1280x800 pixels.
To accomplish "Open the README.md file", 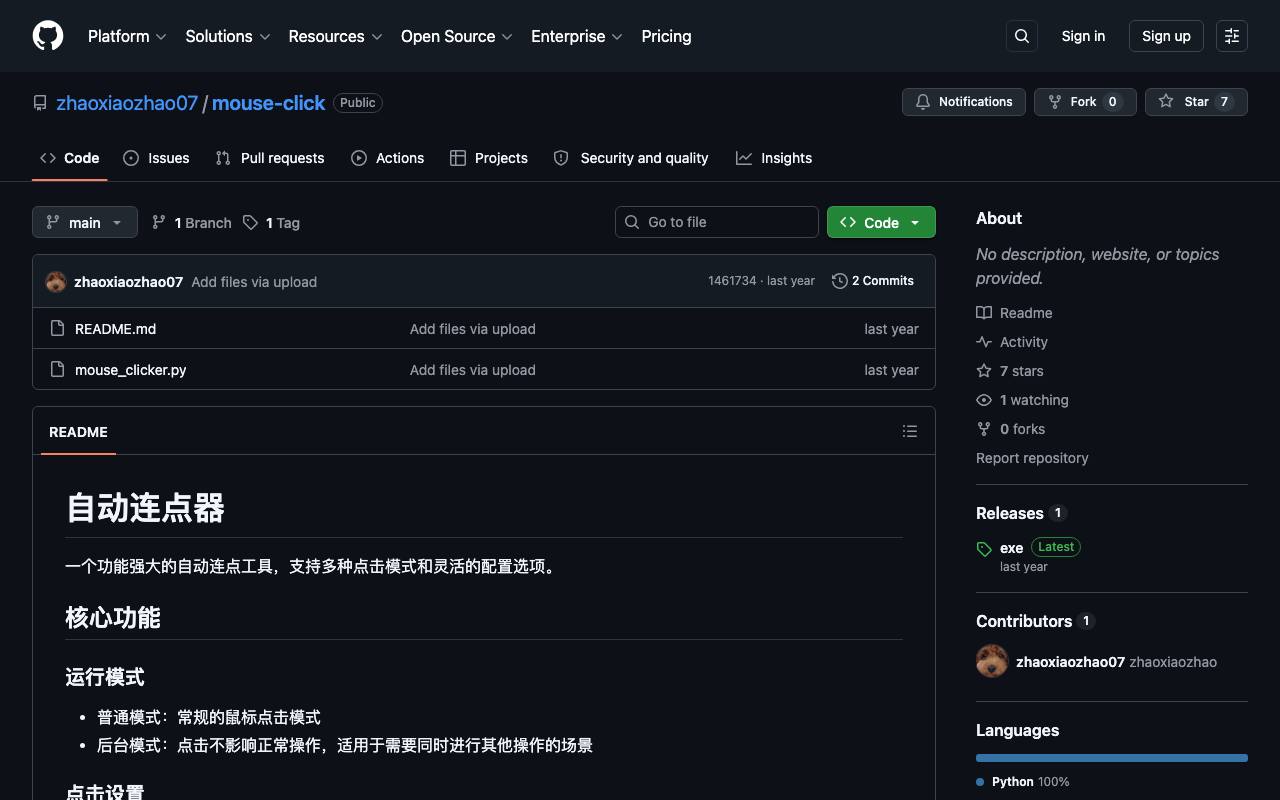I will (x=115, y=329).
